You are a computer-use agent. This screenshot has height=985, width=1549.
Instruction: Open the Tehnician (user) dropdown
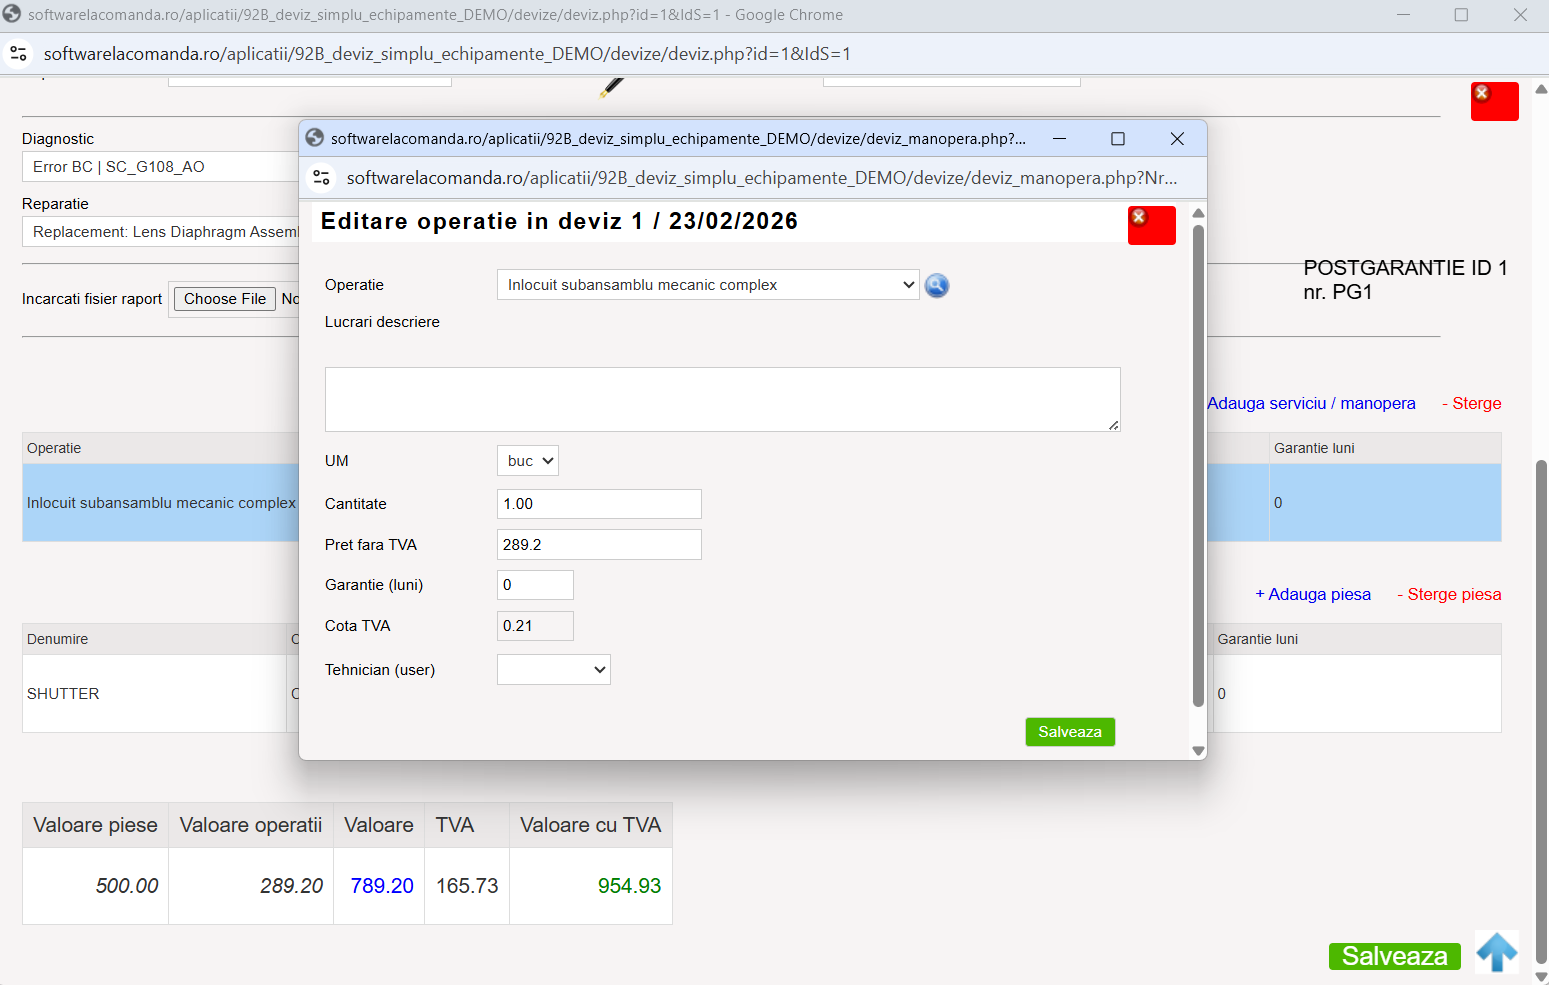(554, 670)
